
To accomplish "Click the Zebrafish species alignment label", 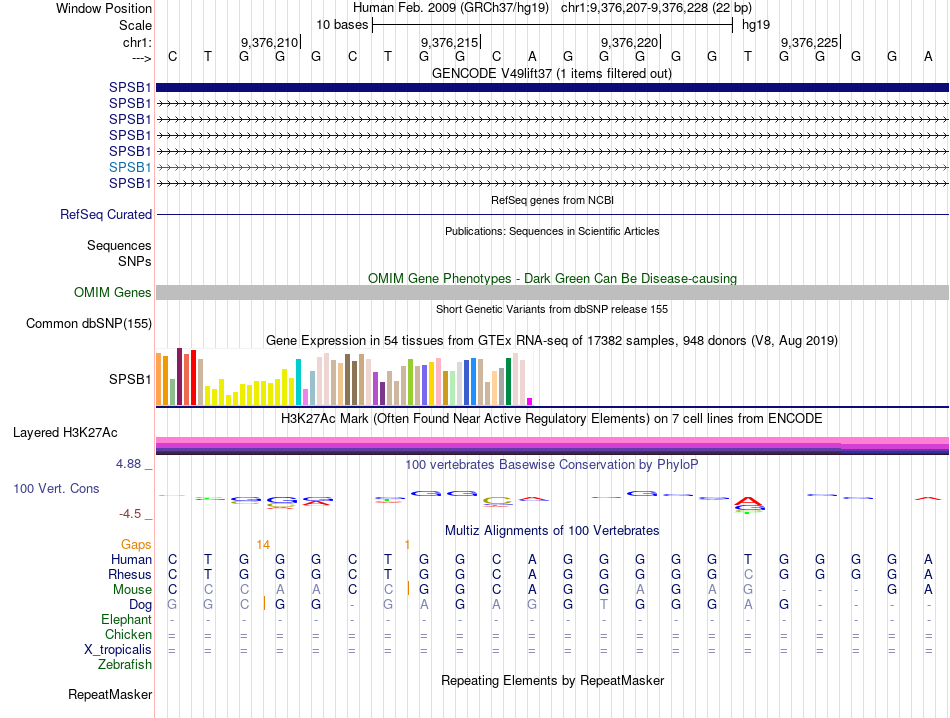I will [125, 664].
